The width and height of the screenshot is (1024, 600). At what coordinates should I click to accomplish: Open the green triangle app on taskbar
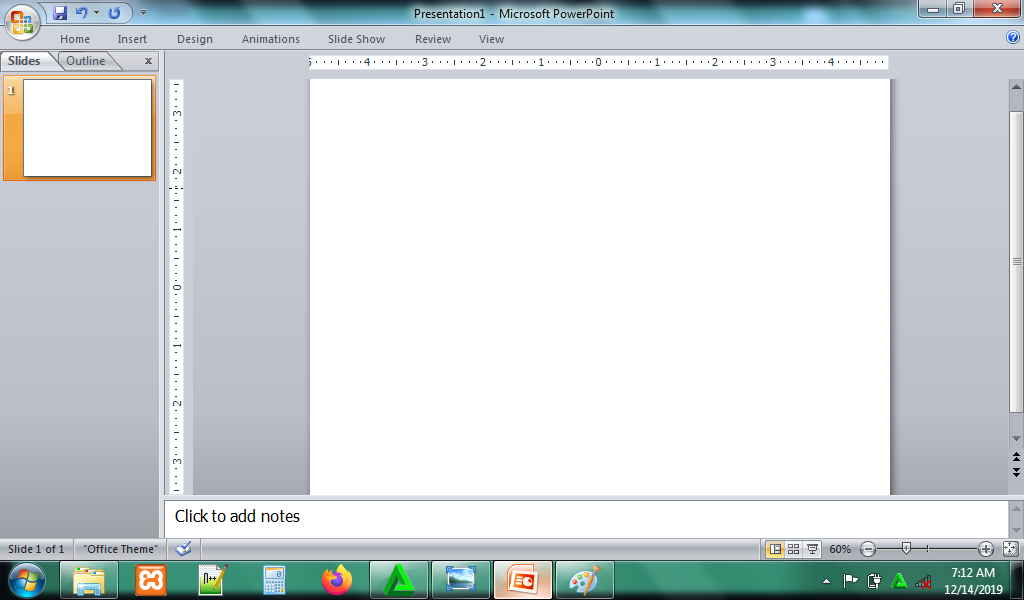tap(398, 580)
